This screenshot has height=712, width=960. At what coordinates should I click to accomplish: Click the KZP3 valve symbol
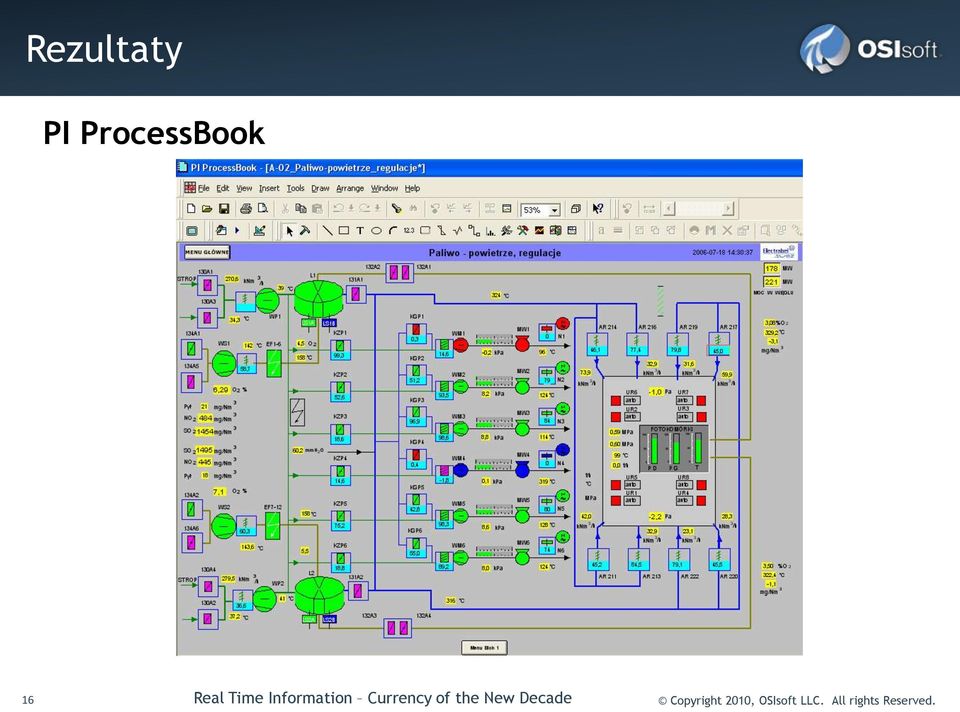coord(340,433)
